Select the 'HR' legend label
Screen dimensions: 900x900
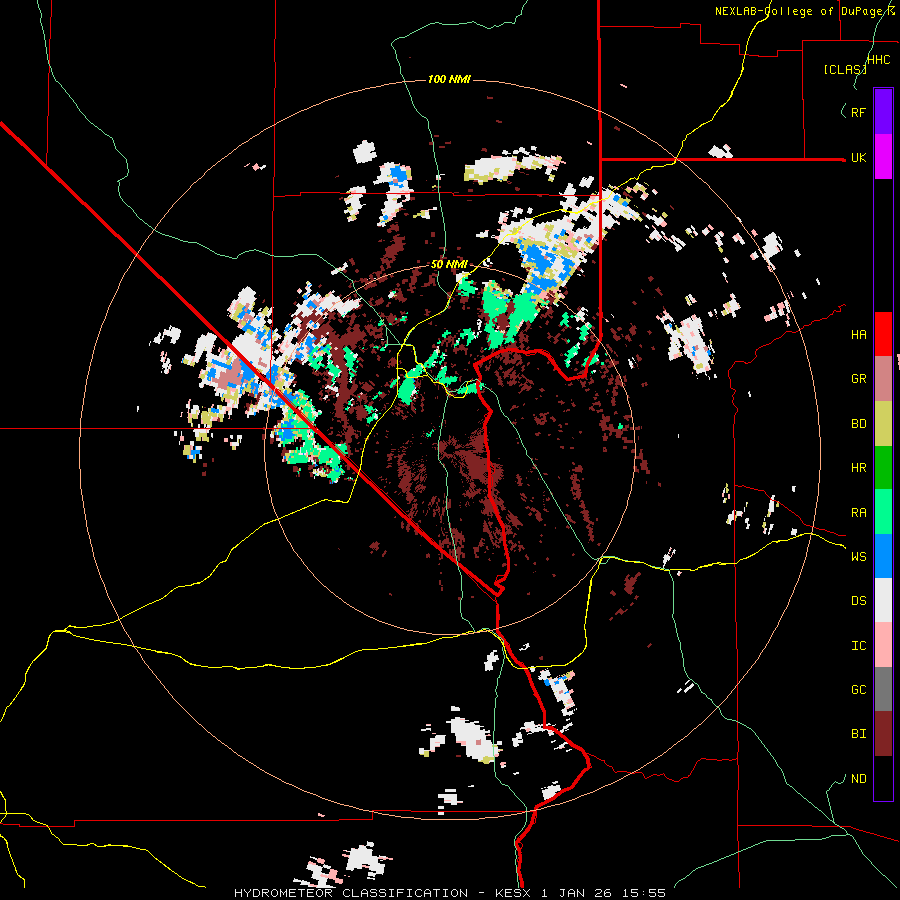(x=858, y=468)
